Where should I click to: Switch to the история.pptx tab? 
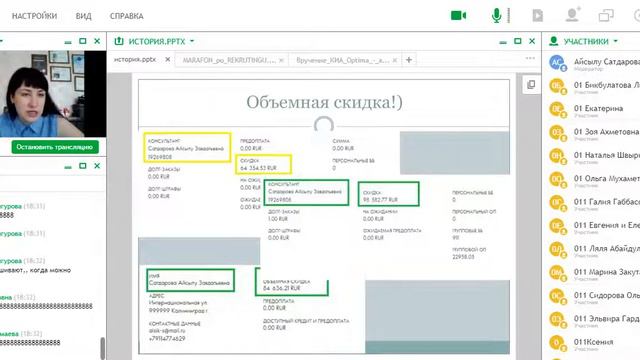135,60
